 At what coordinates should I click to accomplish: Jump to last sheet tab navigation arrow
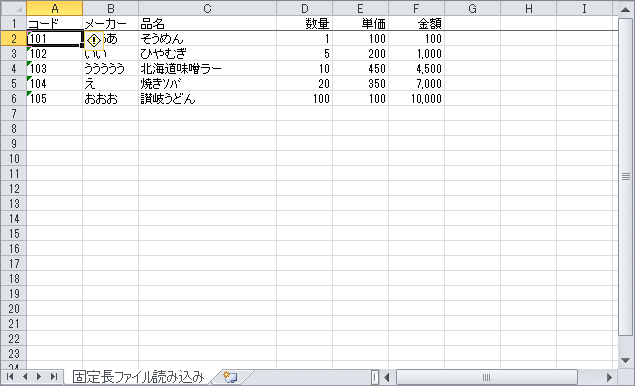point(54,377)
